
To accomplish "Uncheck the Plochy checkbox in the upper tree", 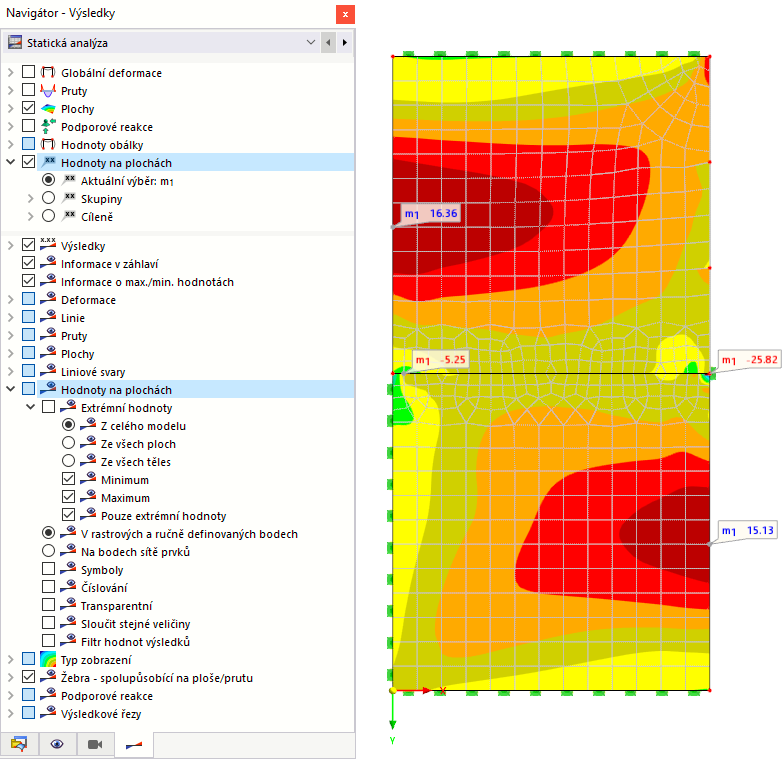I will pyautogui.click(x=28, y=108).
